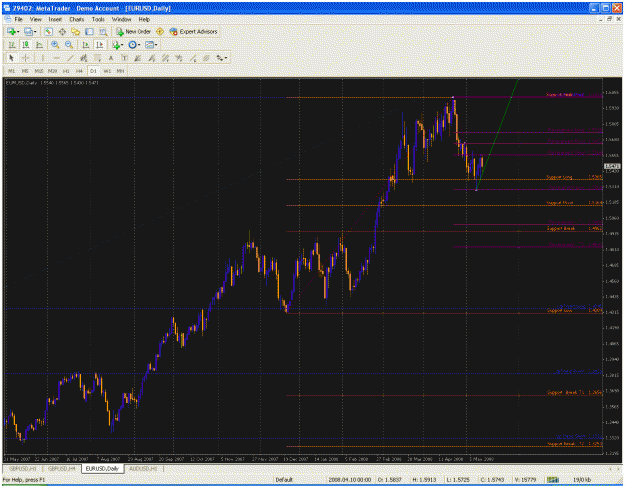This screenshot has height=486, width=625.
Task: Switch chart to line chart view
Action: click(x=39, y=45)
